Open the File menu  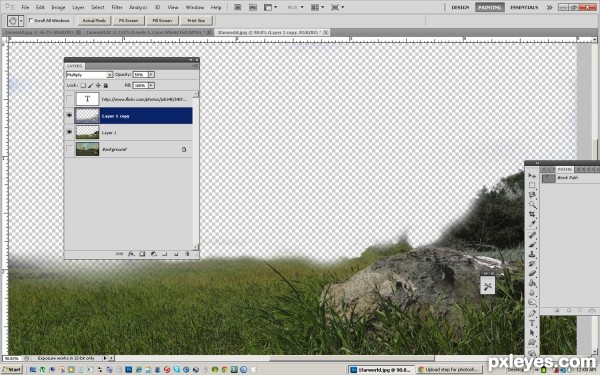[25, 7]
